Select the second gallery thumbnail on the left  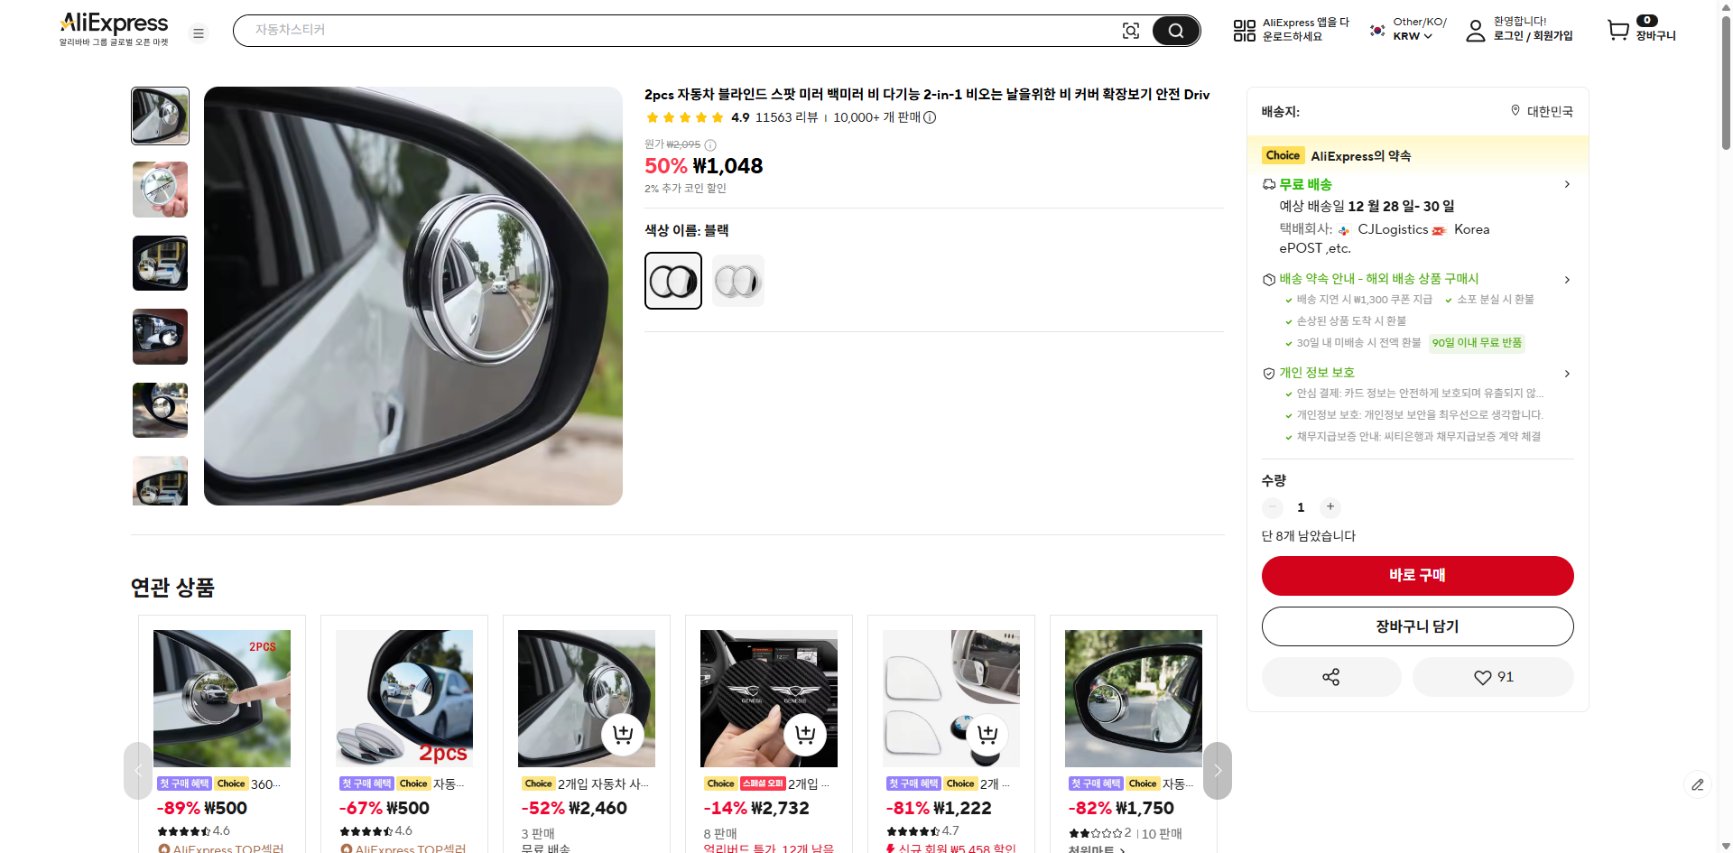(x=159, y=189)
